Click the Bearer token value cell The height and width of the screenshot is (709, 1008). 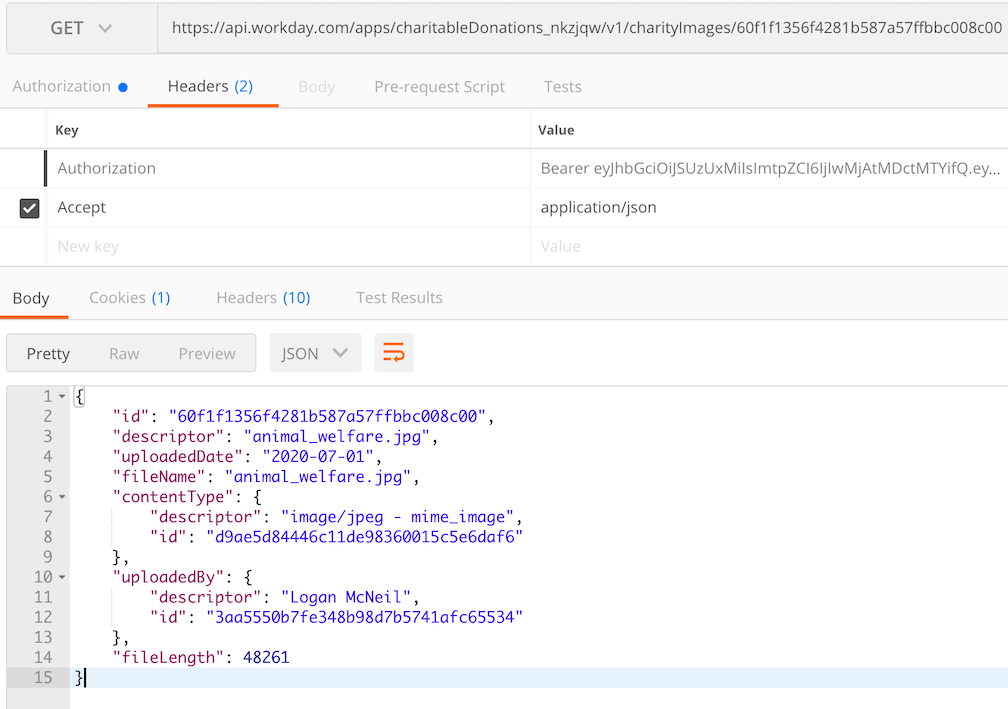[x=770, y=168]
